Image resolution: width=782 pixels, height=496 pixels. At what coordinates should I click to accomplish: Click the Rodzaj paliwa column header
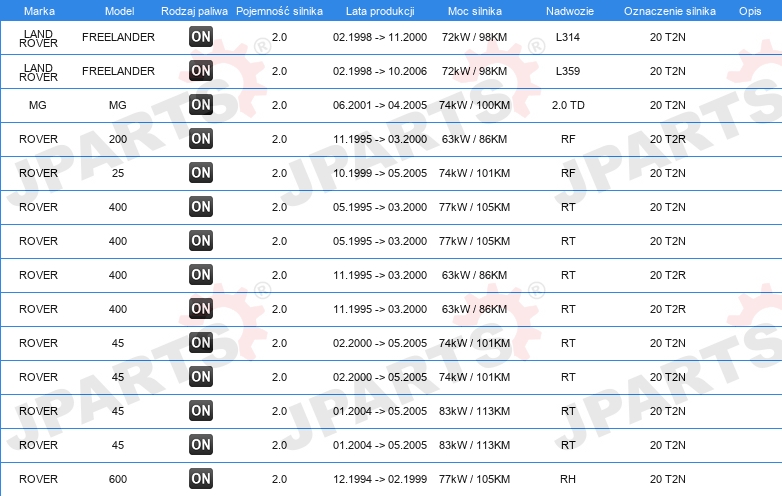(x=194, y=11)
